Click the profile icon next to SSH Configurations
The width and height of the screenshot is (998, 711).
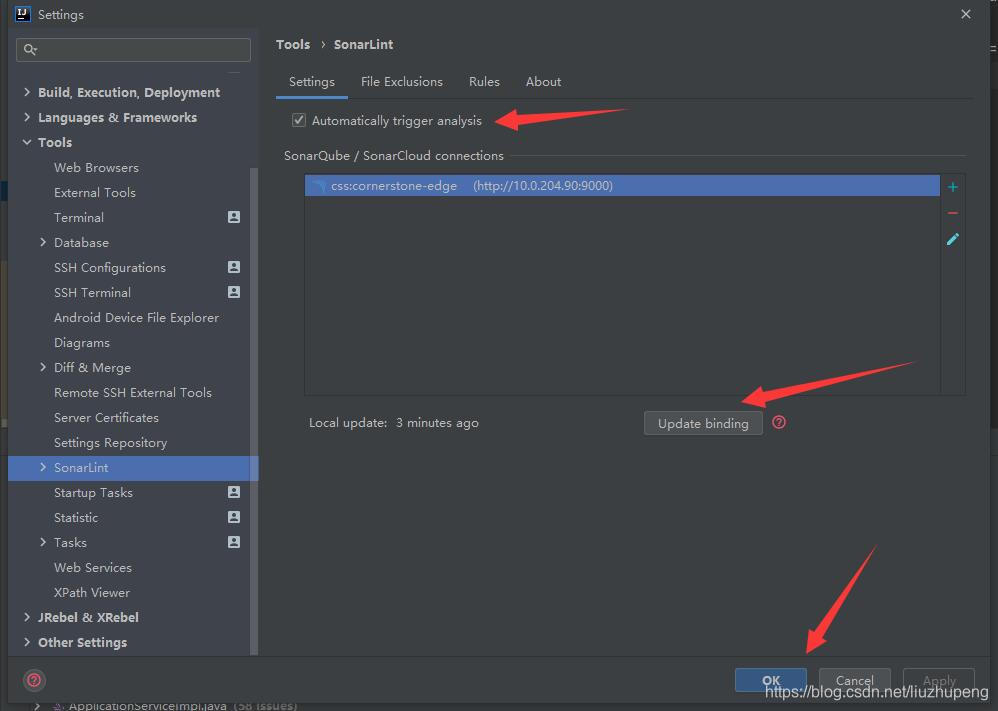[234, 267]
